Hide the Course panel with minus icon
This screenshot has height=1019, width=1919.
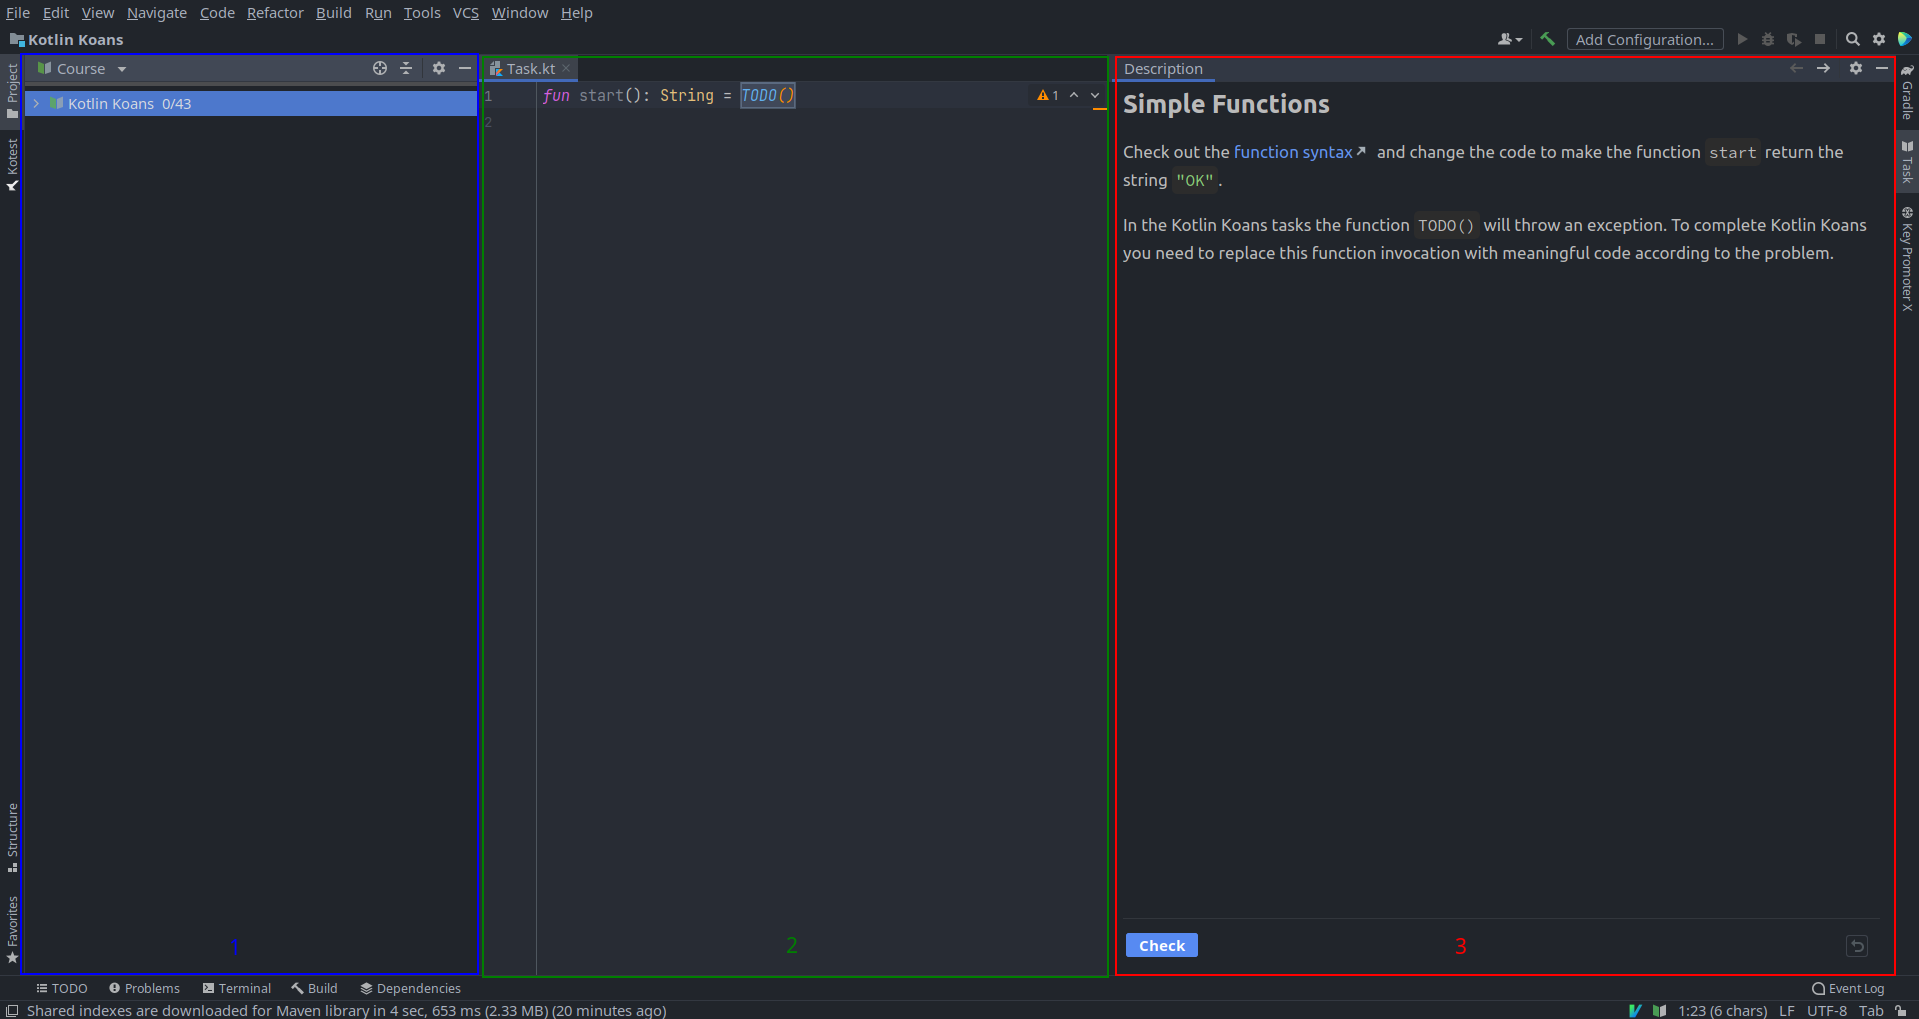coord(465,68)
